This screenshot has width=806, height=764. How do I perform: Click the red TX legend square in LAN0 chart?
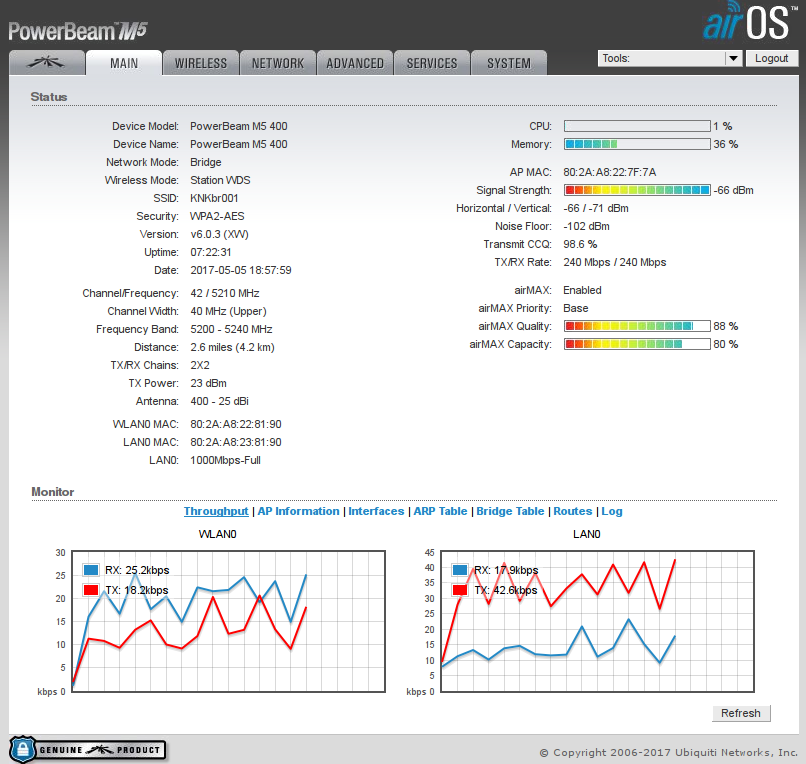pyautogui.click(x=460, y=590)
